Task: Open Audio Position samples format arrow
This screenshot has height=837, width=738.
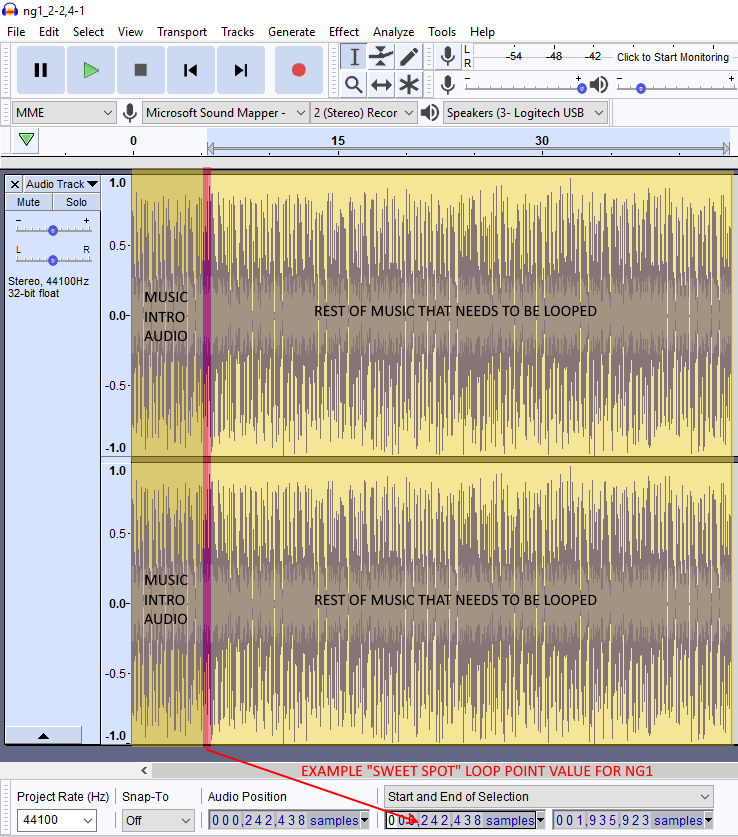Action: (364, 820)
